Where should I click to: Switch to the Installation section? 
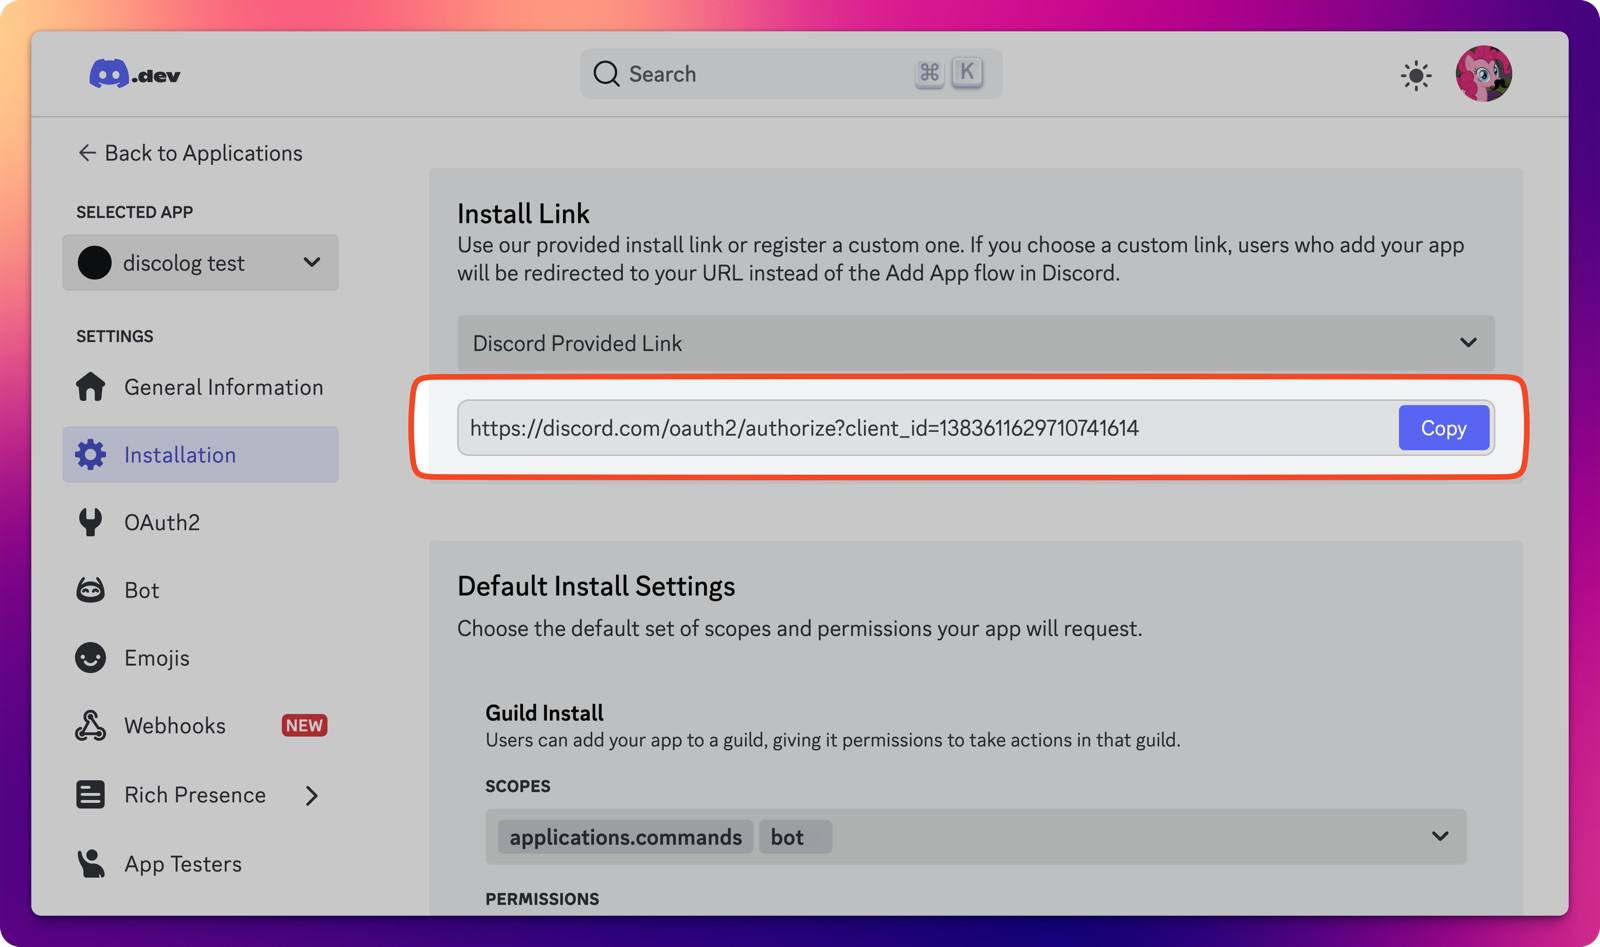[x=179, y=454]
